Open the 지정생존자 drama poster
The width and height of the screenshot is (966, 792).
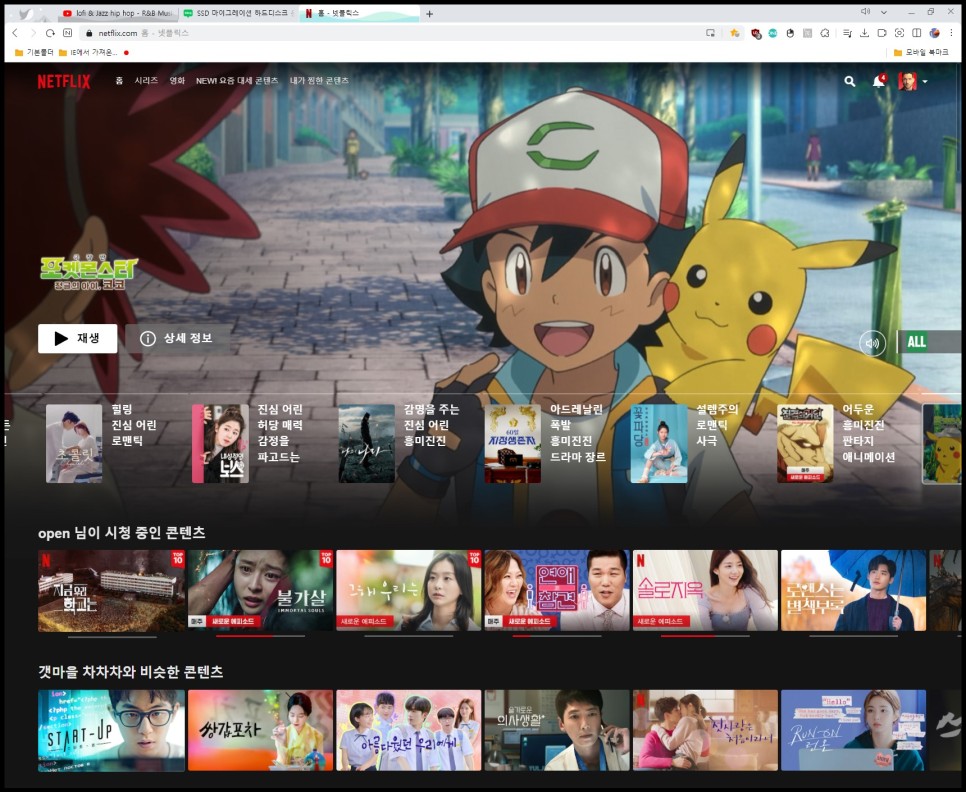(x=513, y=443)
